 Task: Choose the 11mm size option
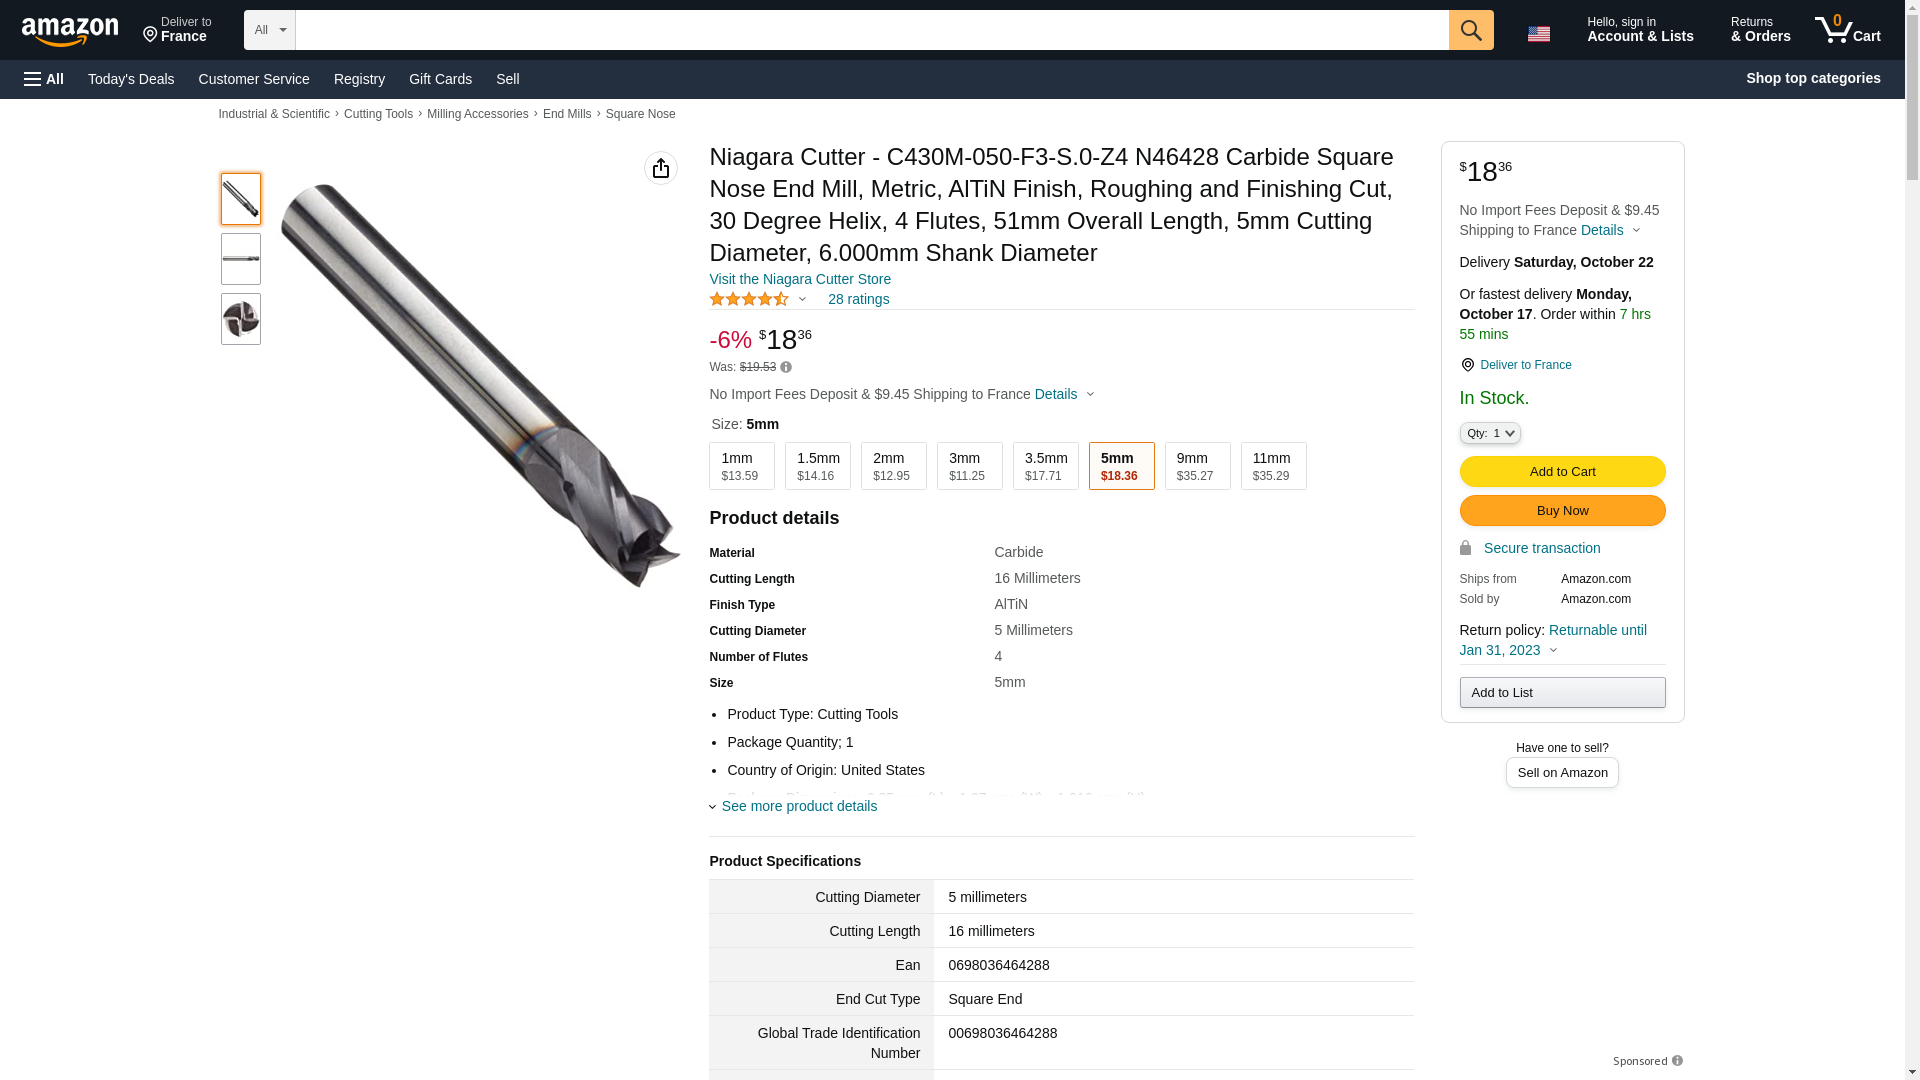click(1273, 466)
